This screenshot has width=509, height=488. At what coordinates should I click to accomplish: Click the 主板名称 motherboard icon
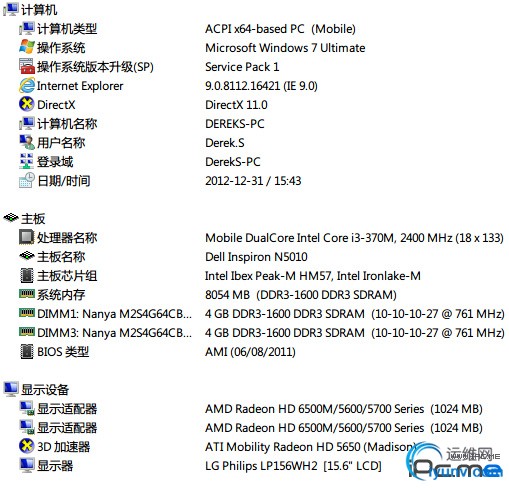[x=27, y=256]
